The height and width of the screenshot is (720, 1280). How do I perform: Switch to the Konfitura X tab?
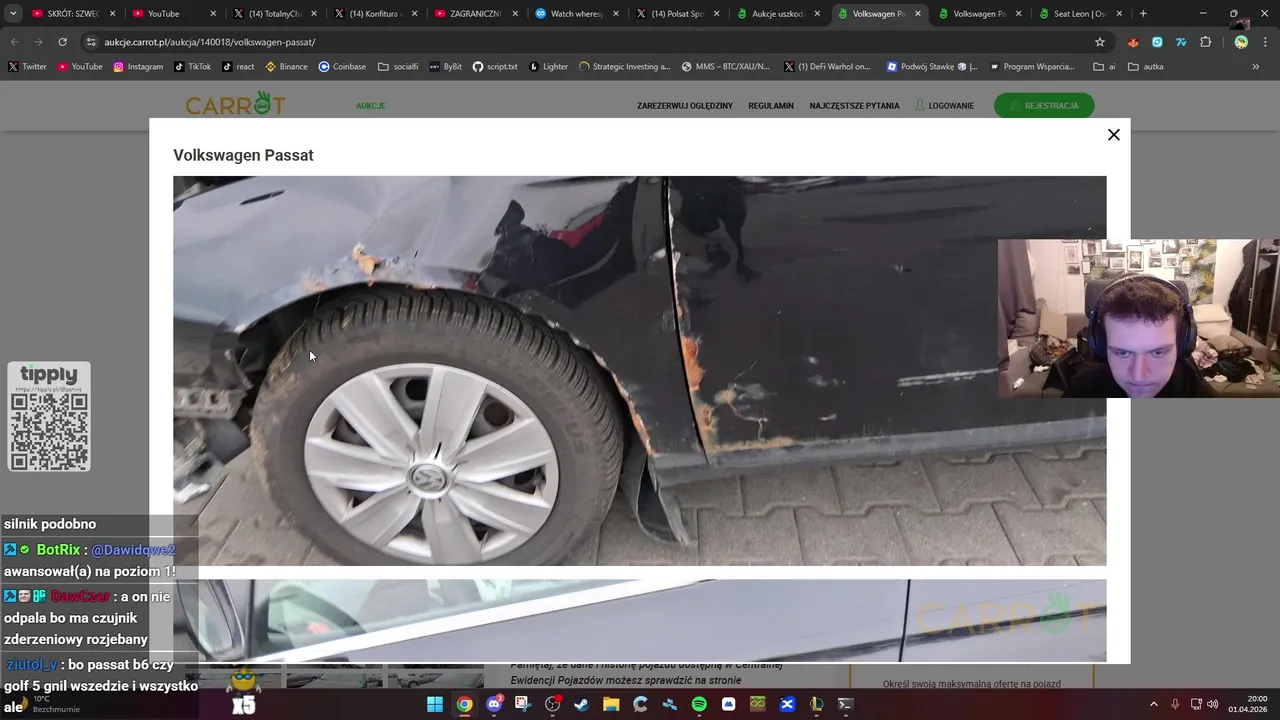point(375,14)
